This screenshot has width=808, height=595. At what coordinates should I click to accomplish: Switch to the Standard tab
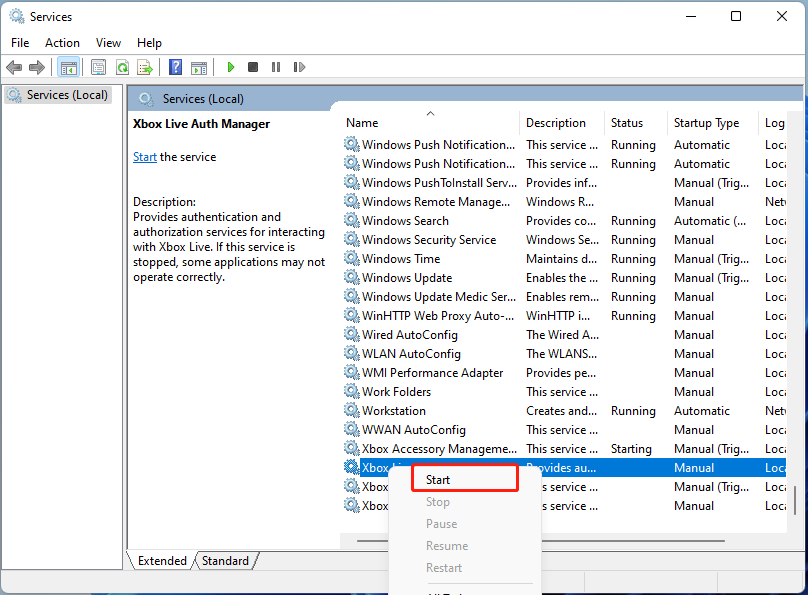click(225, 561)
